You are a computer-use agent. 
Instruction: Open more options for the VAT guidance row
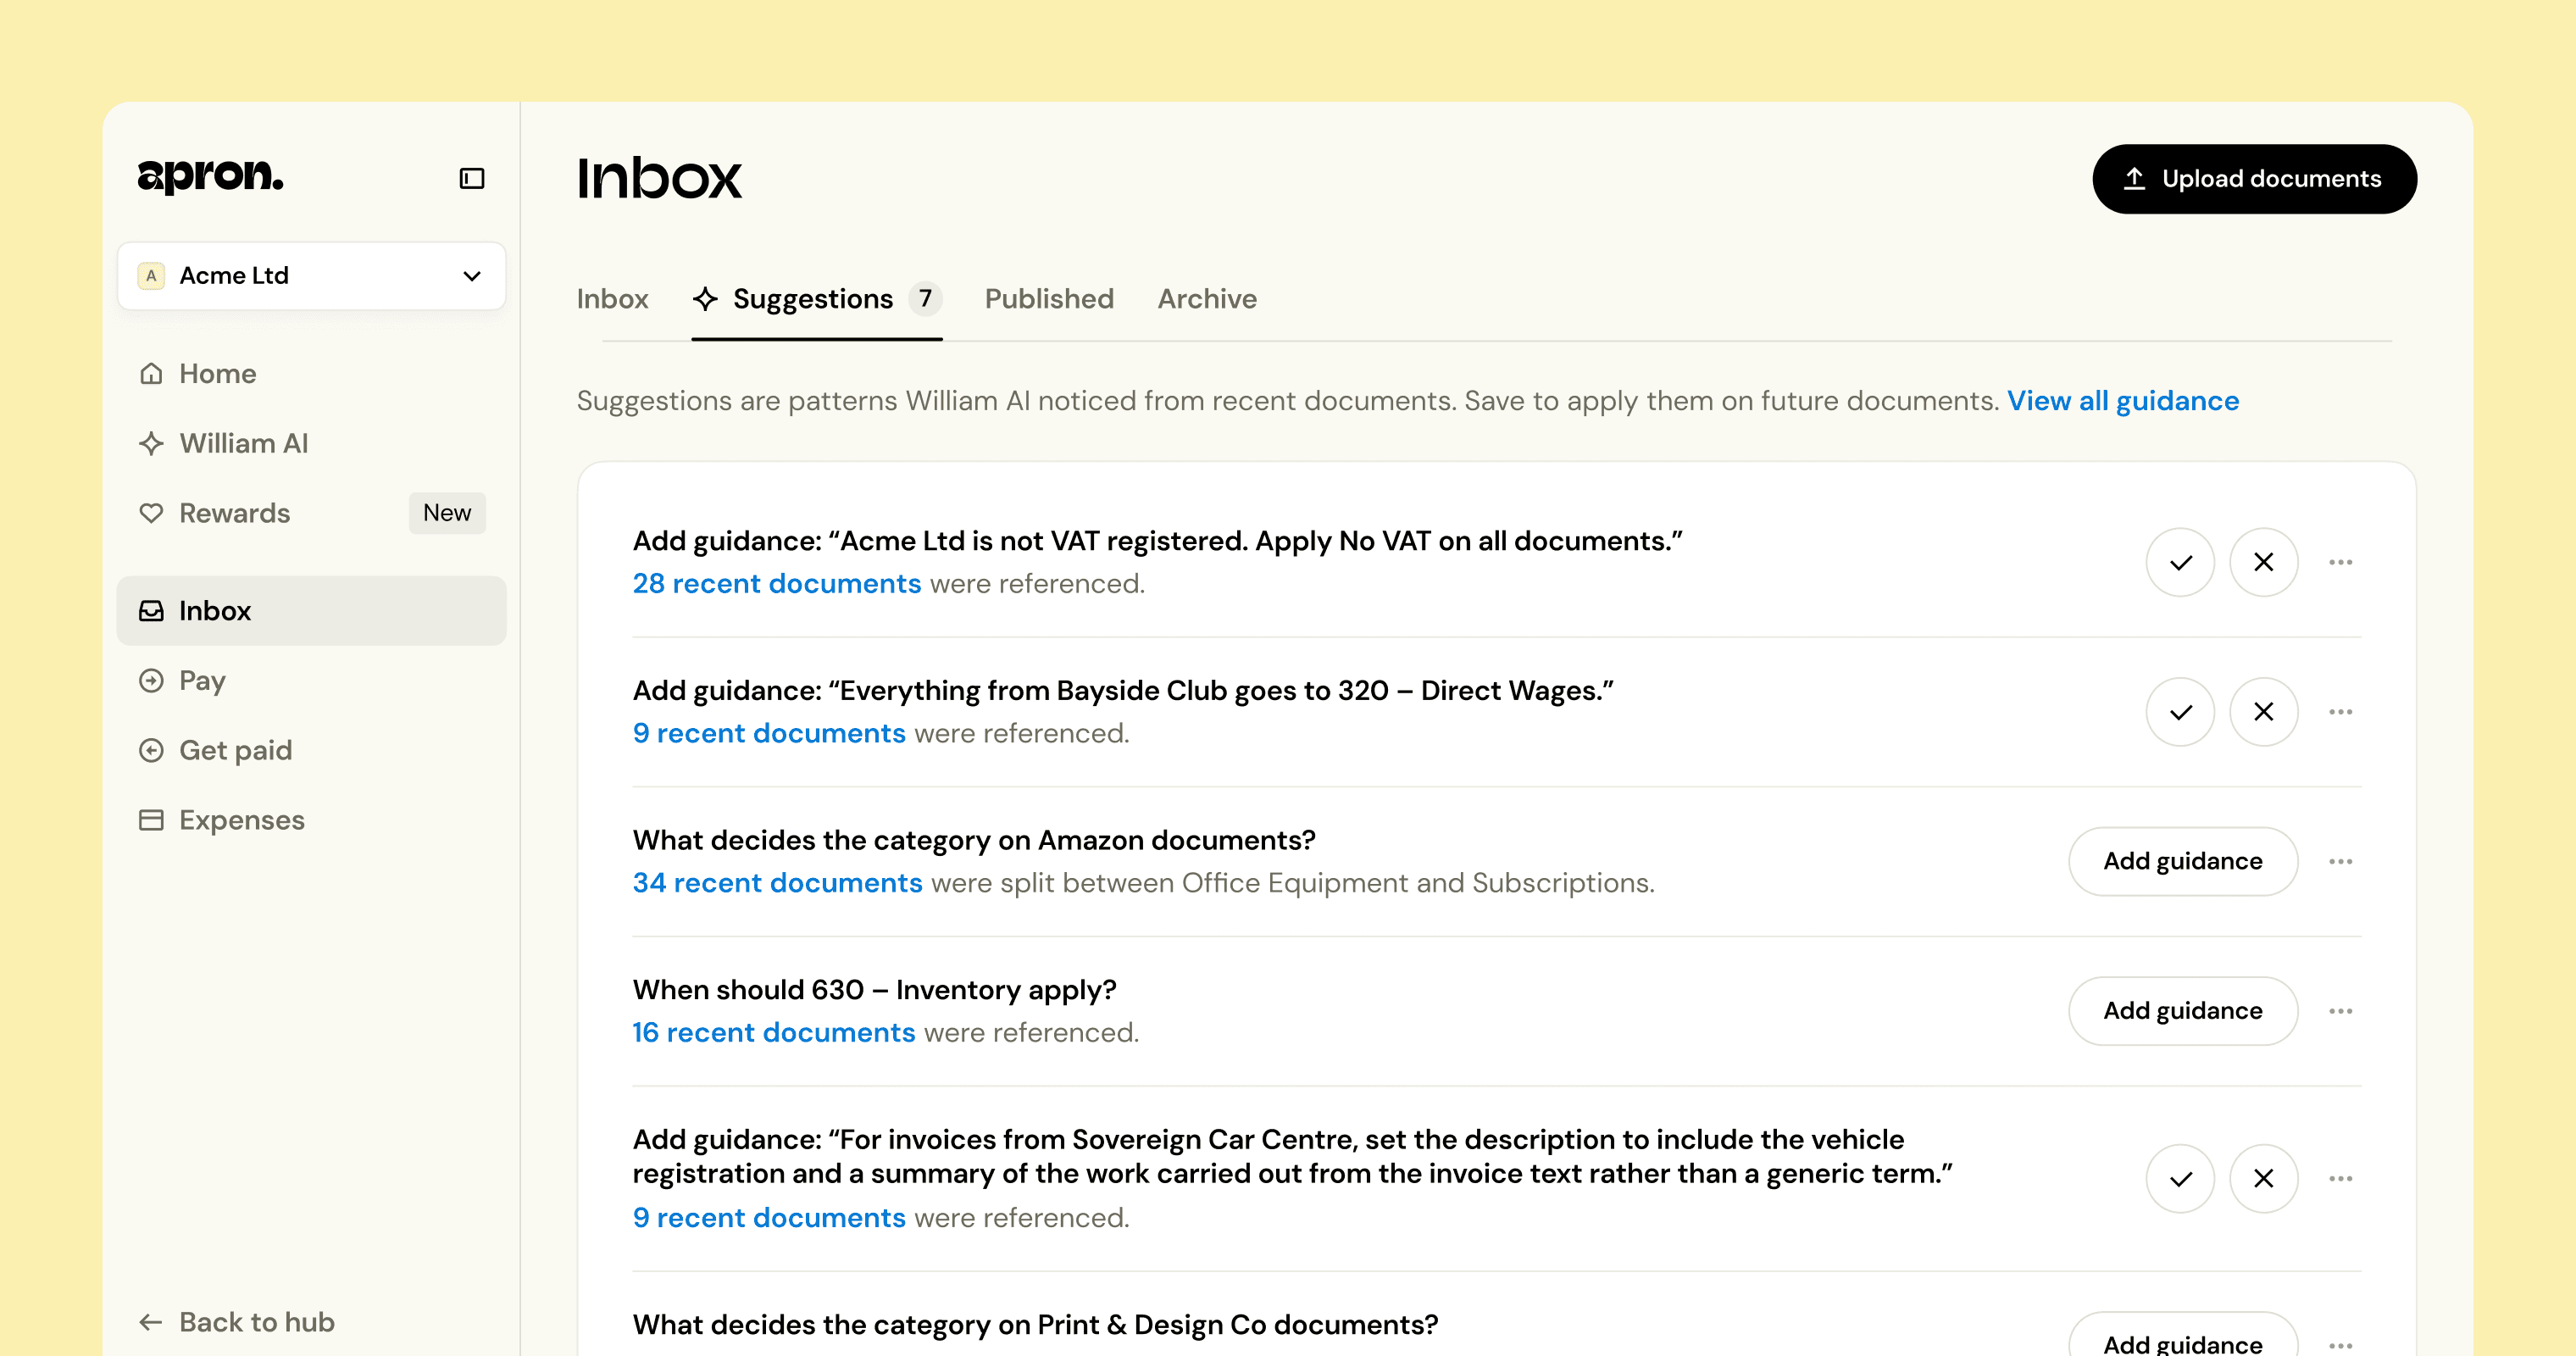[2340, 562]
